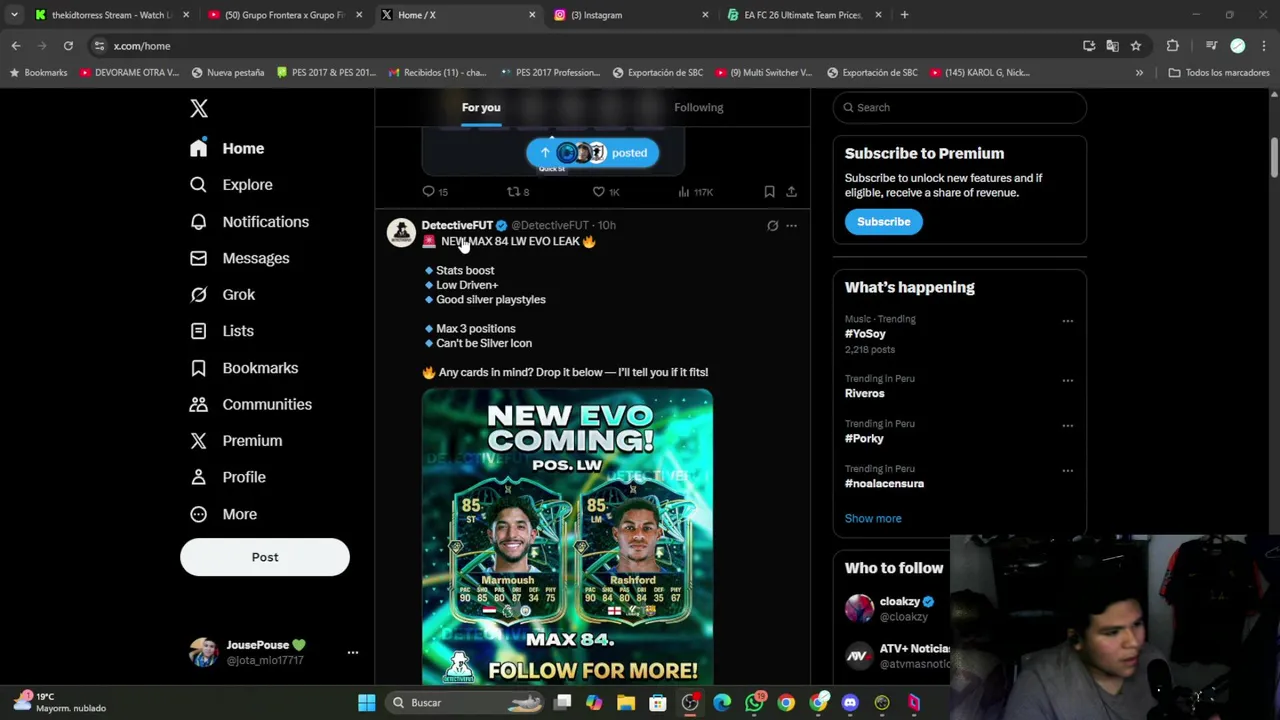Click the Bookmarks sidebar icon
1280x720 pixels.
[x=198, y=368]
